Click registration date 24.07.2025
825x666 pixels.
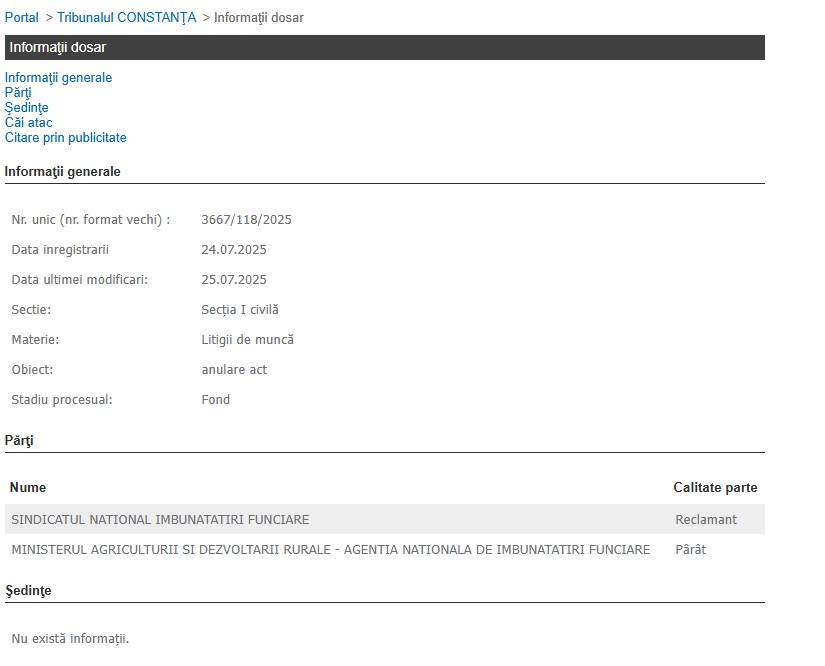[x=234, y=249]
